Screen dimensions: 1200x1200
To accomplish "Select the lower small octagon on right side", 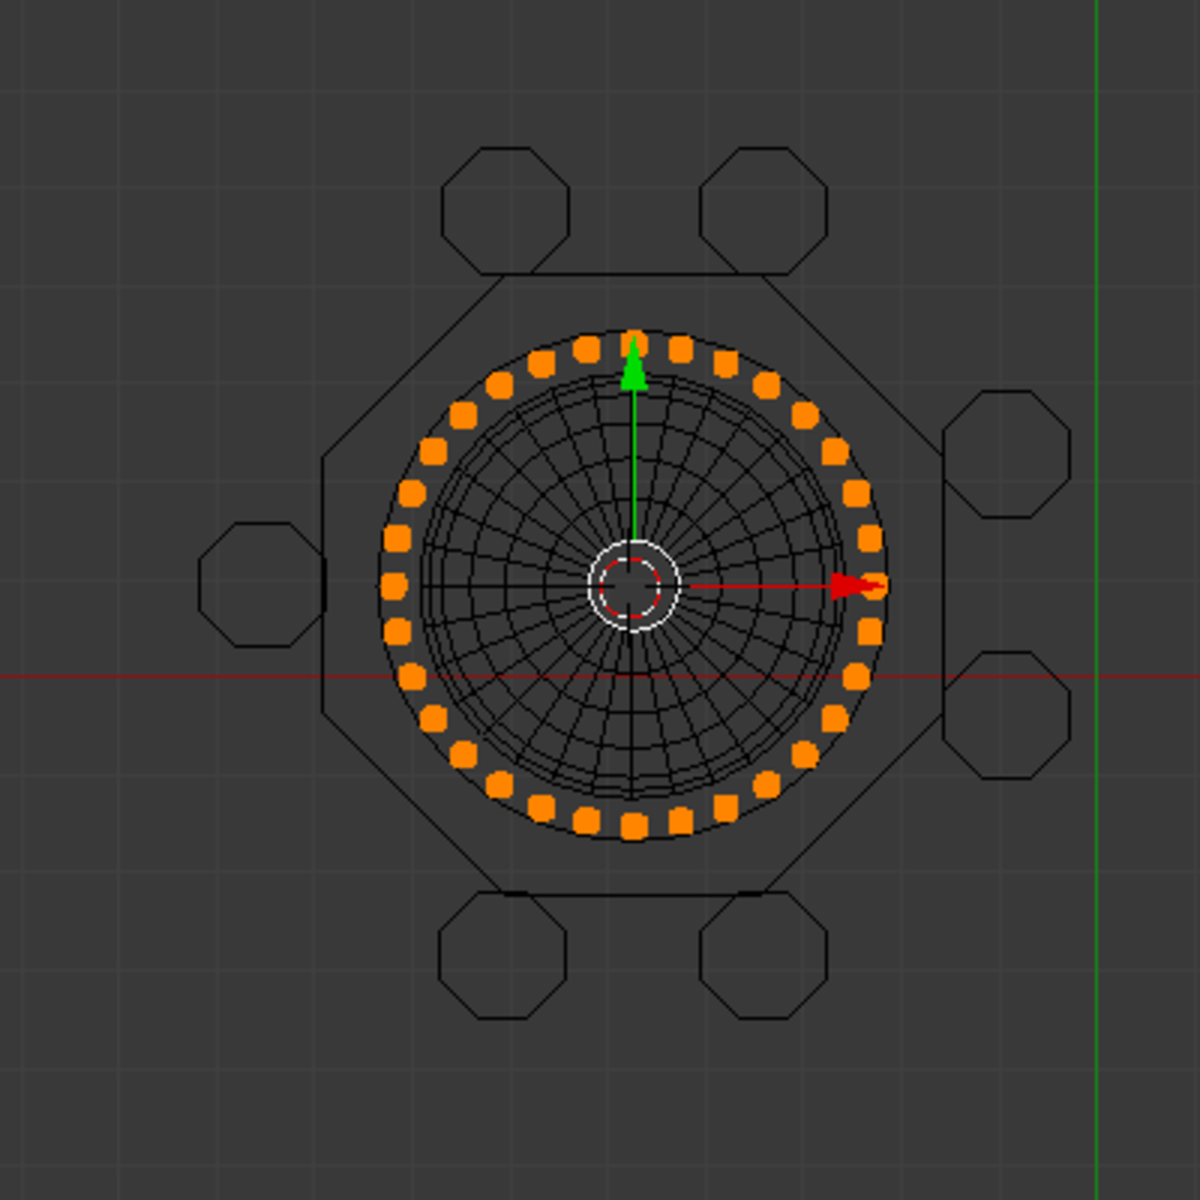I will click(1006, 714).
